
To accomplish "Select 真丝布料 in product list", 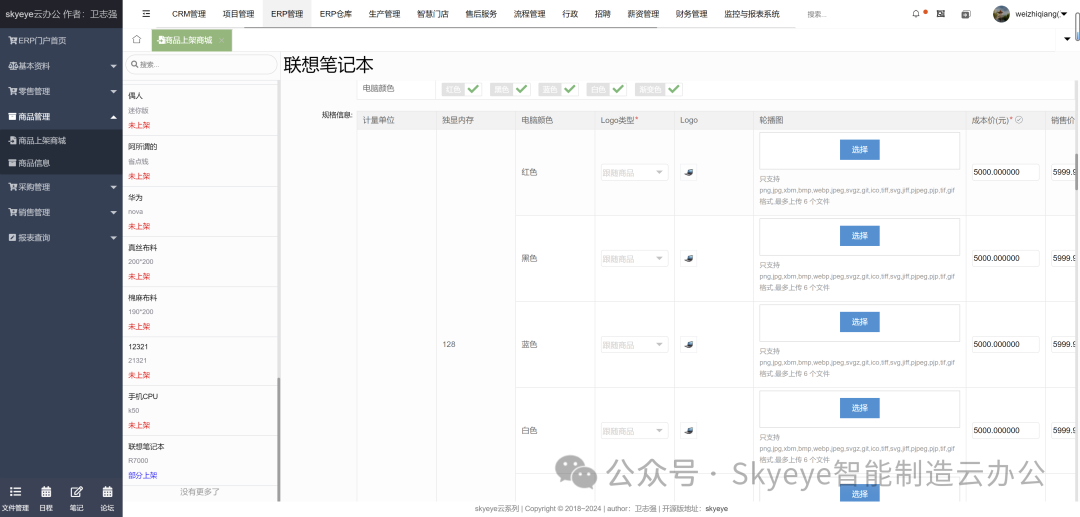I will pos(200,262).
